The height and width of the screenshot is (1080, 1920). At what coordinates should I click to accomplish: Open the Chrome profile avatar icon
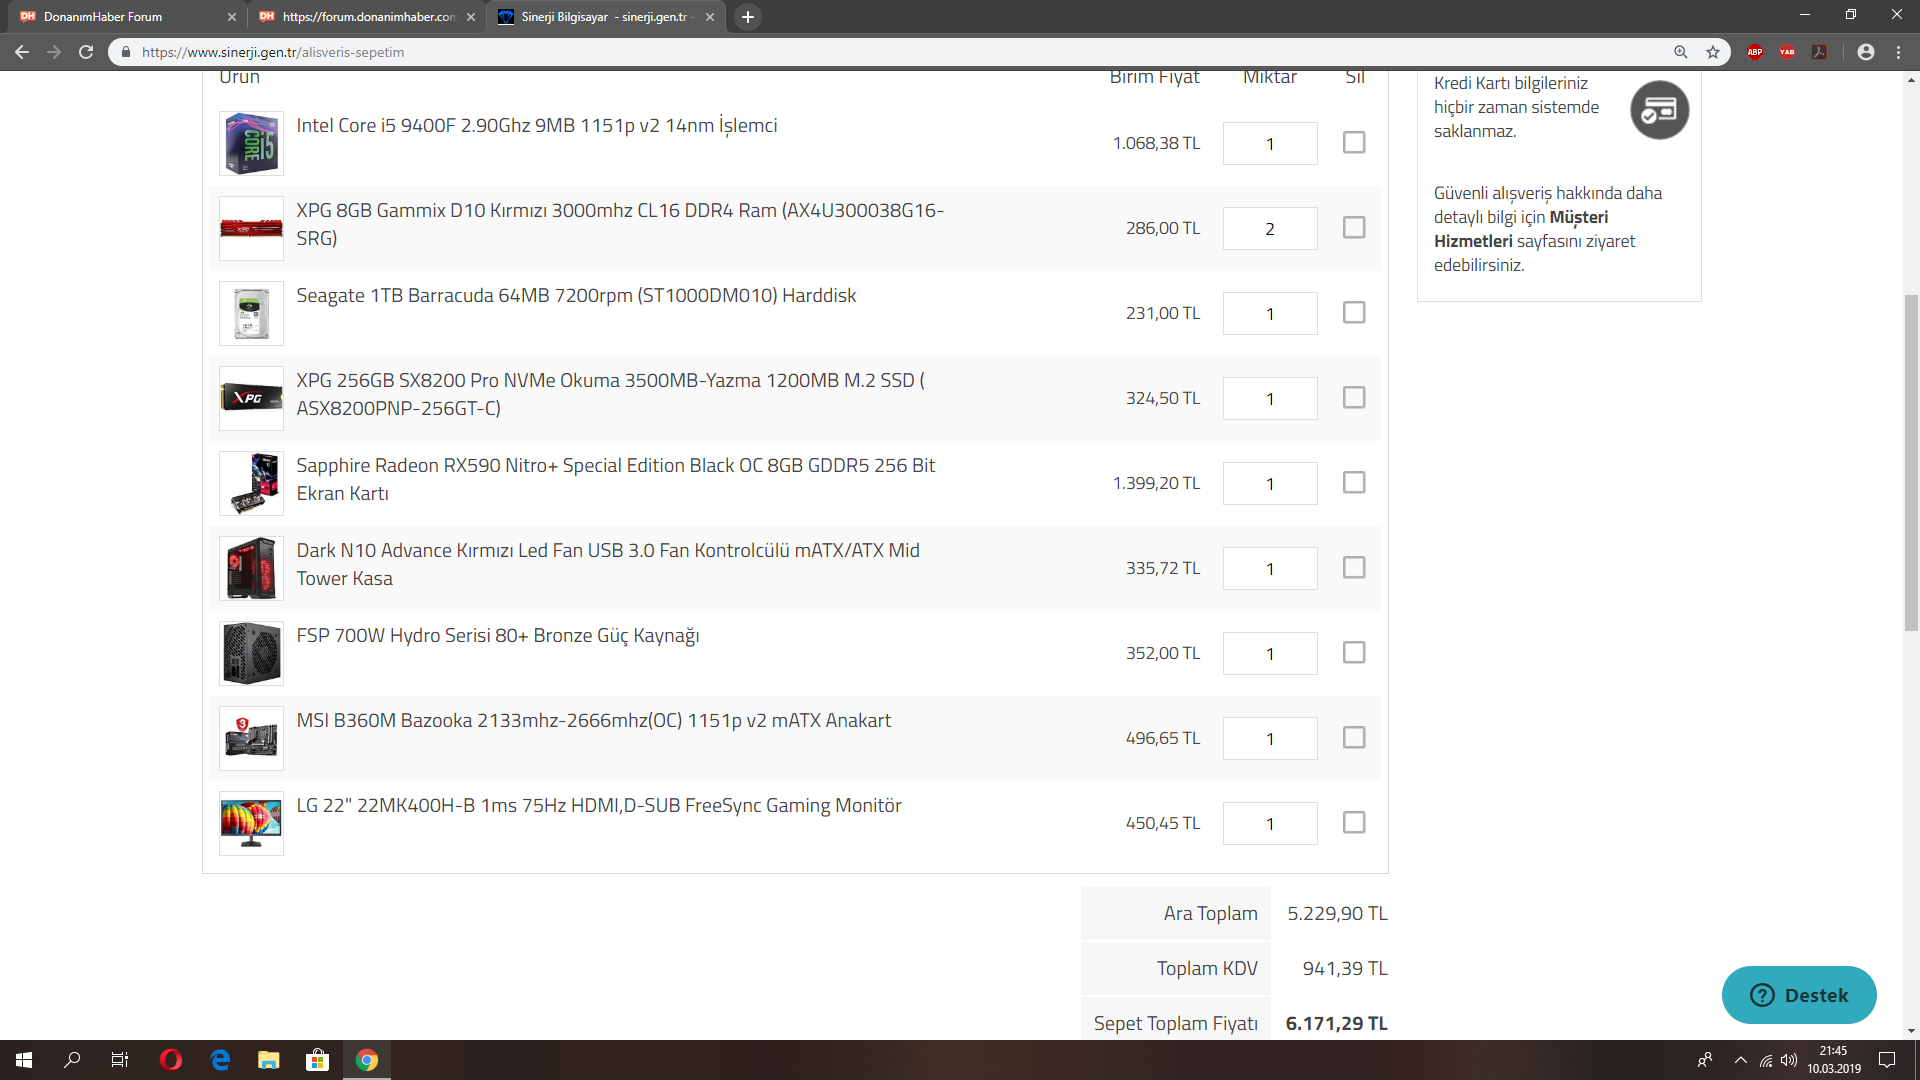click(x=1866, y=52)
